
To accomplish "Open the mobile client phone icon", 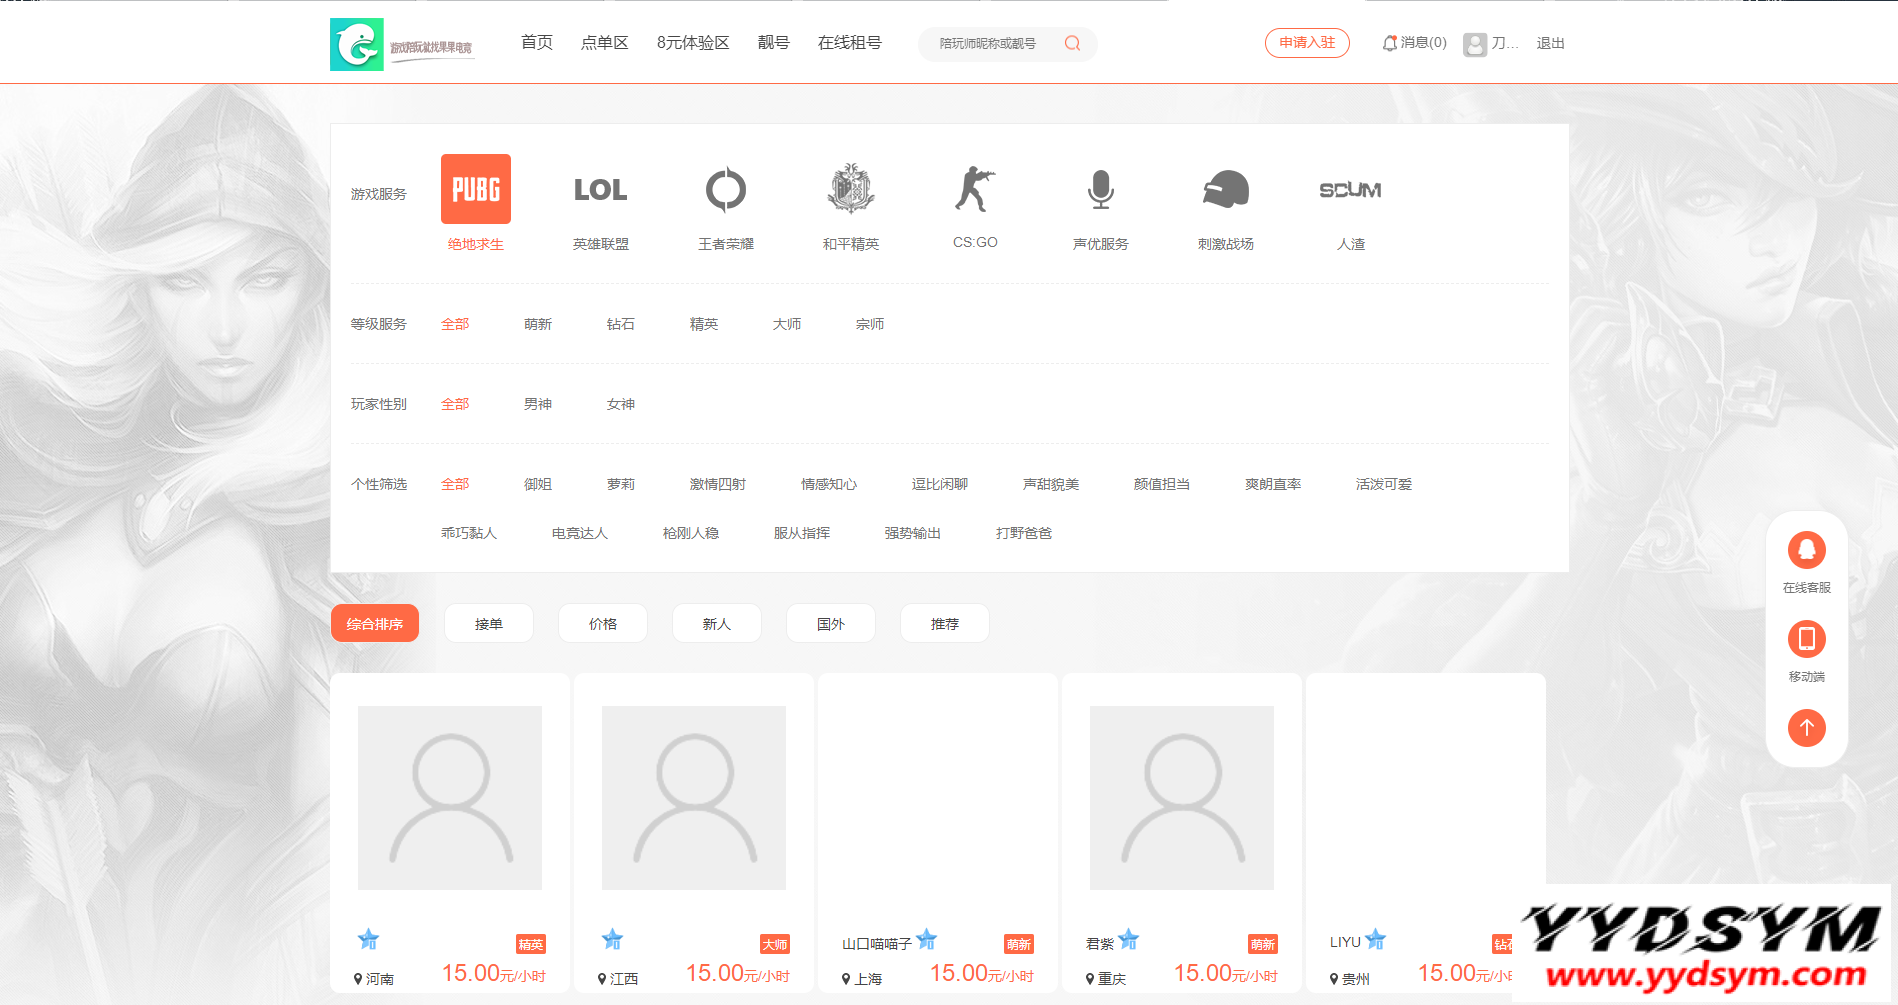I will [x=1806, y=639].
